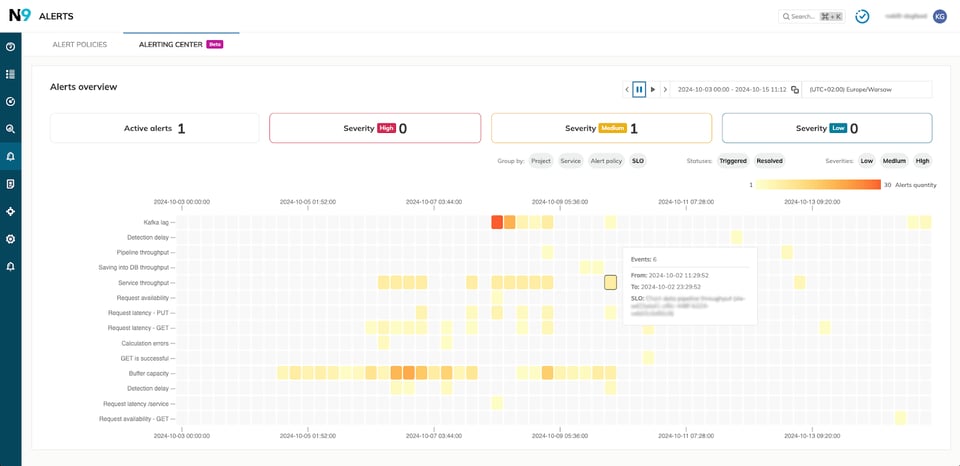Click the Request availability - GET label

(134, 419)
